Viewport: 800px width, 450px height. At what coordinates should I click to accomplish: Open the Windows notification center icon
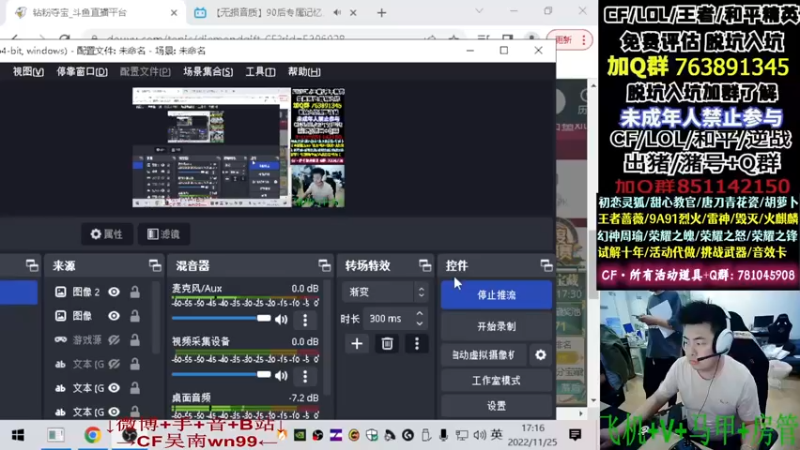pos(575,435)
